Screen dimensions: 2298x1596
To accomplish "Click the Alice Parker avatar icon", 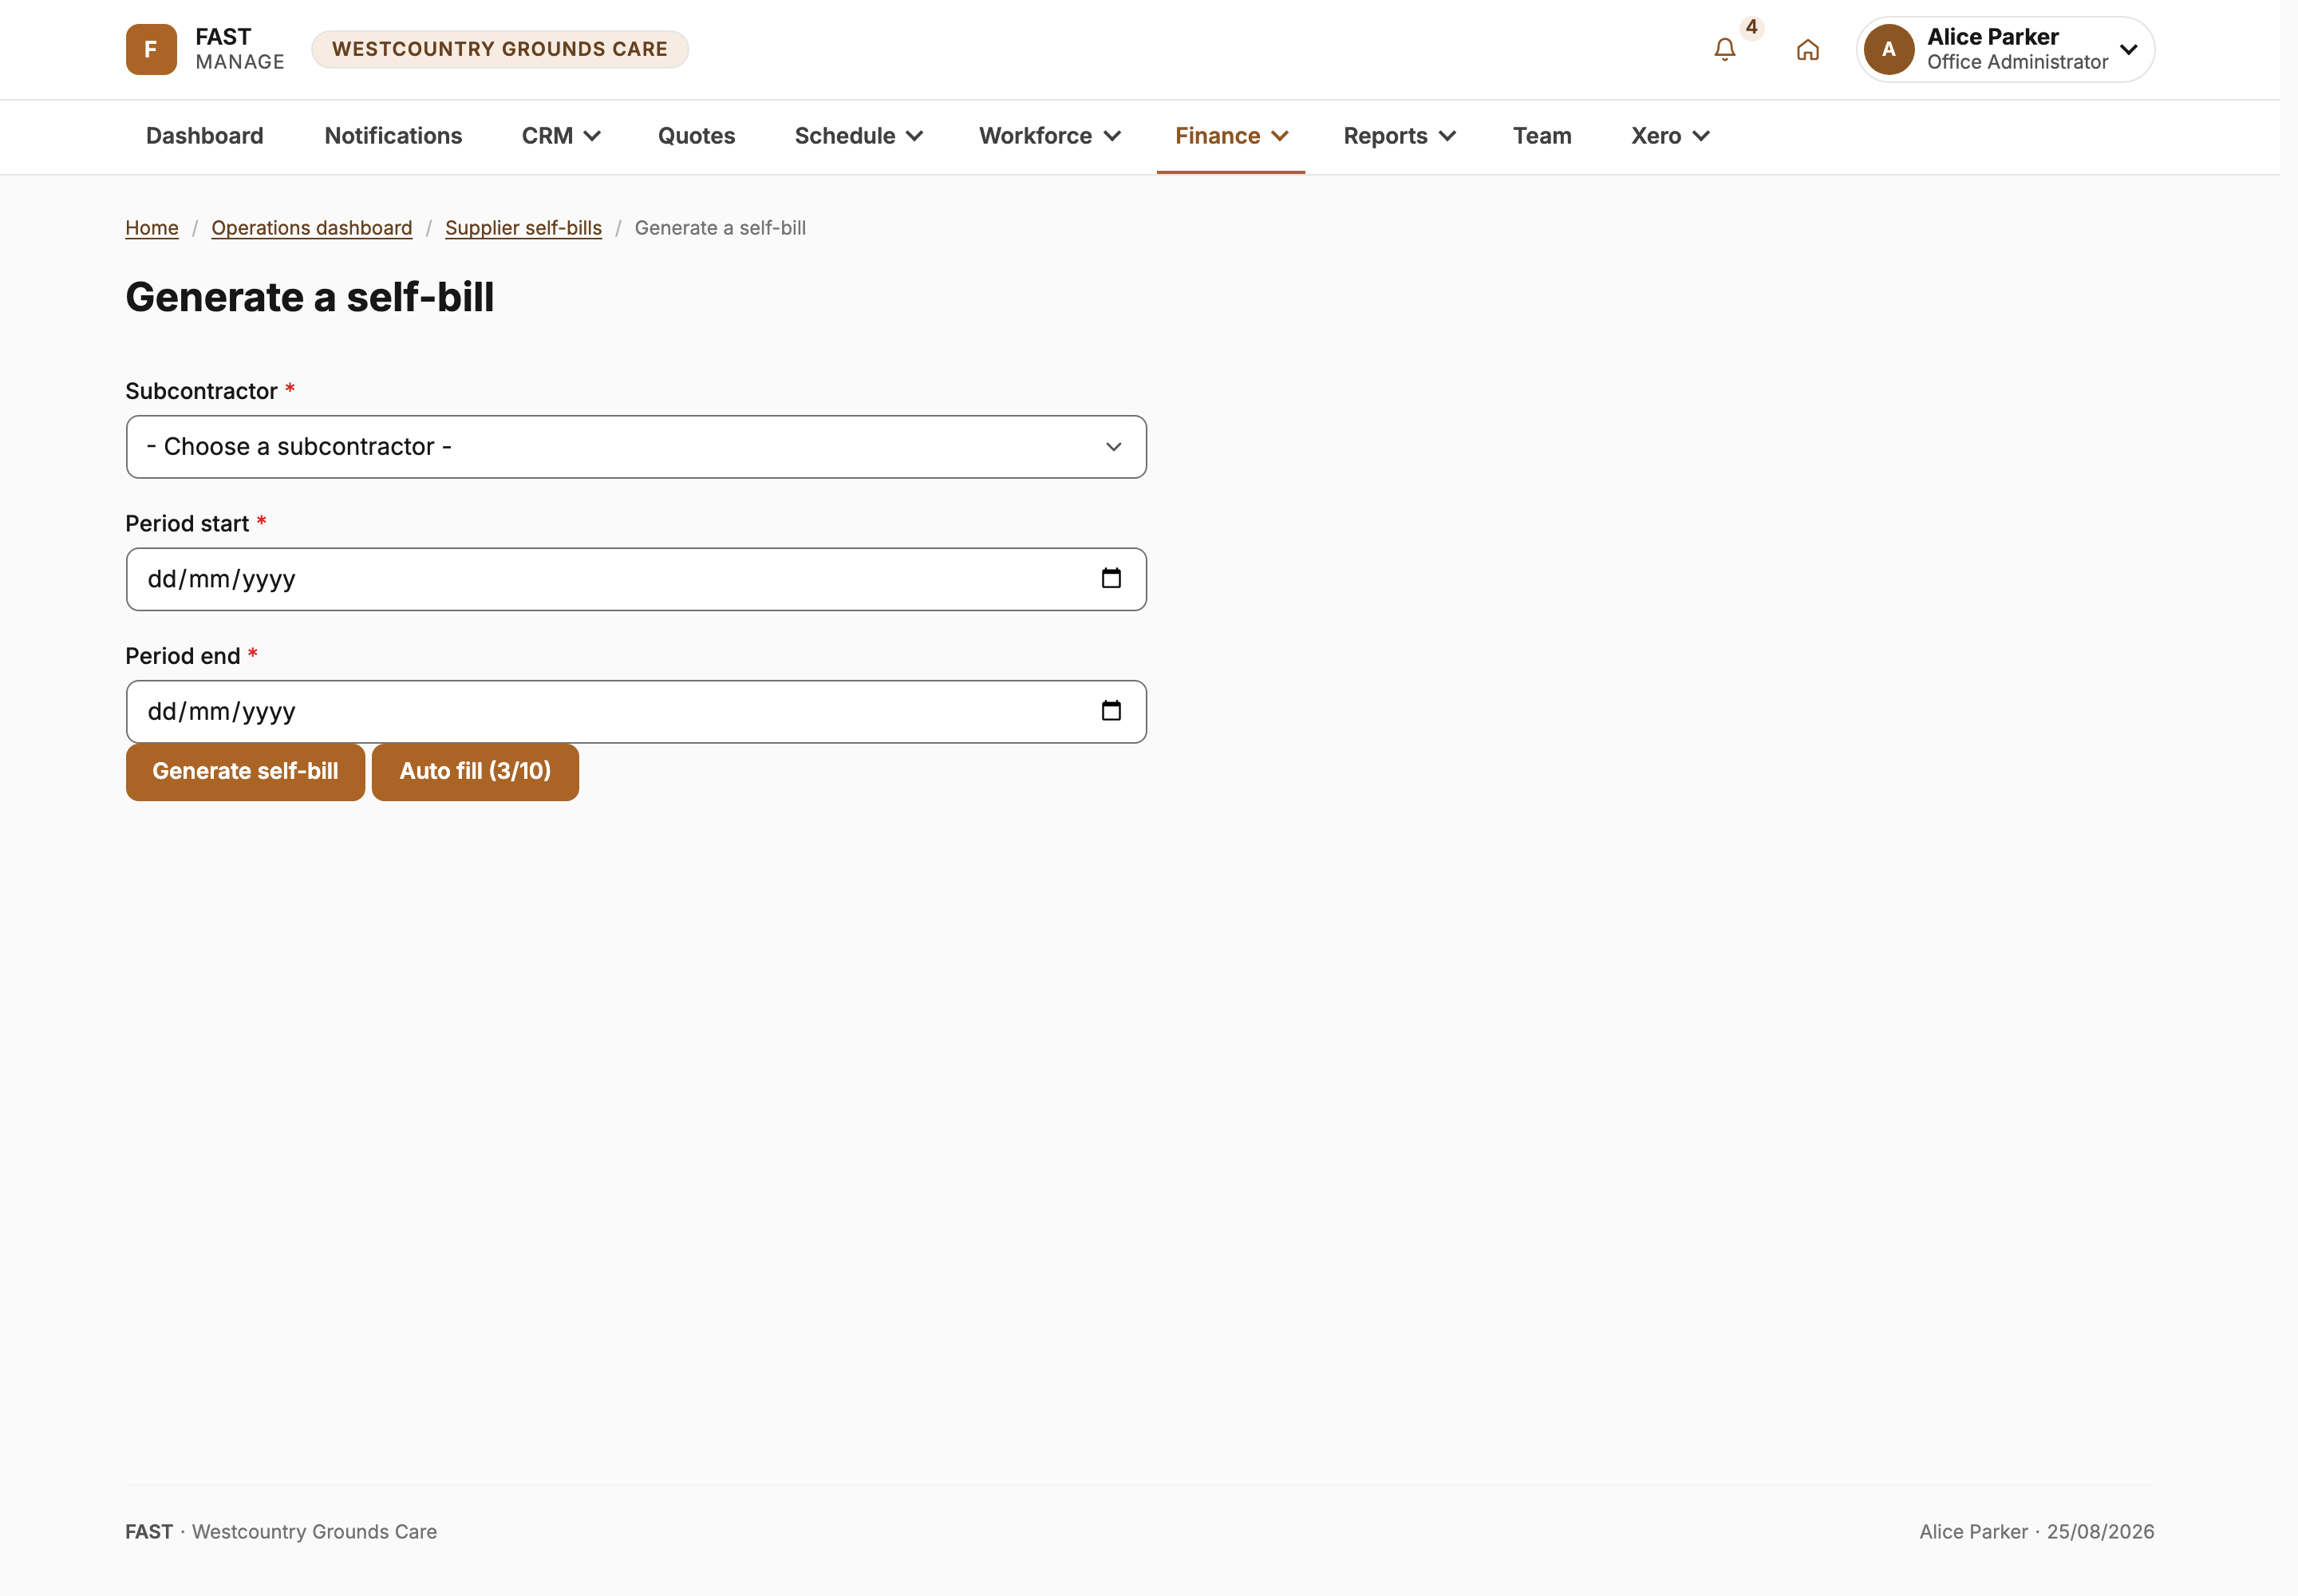I will coord(1889,49).
